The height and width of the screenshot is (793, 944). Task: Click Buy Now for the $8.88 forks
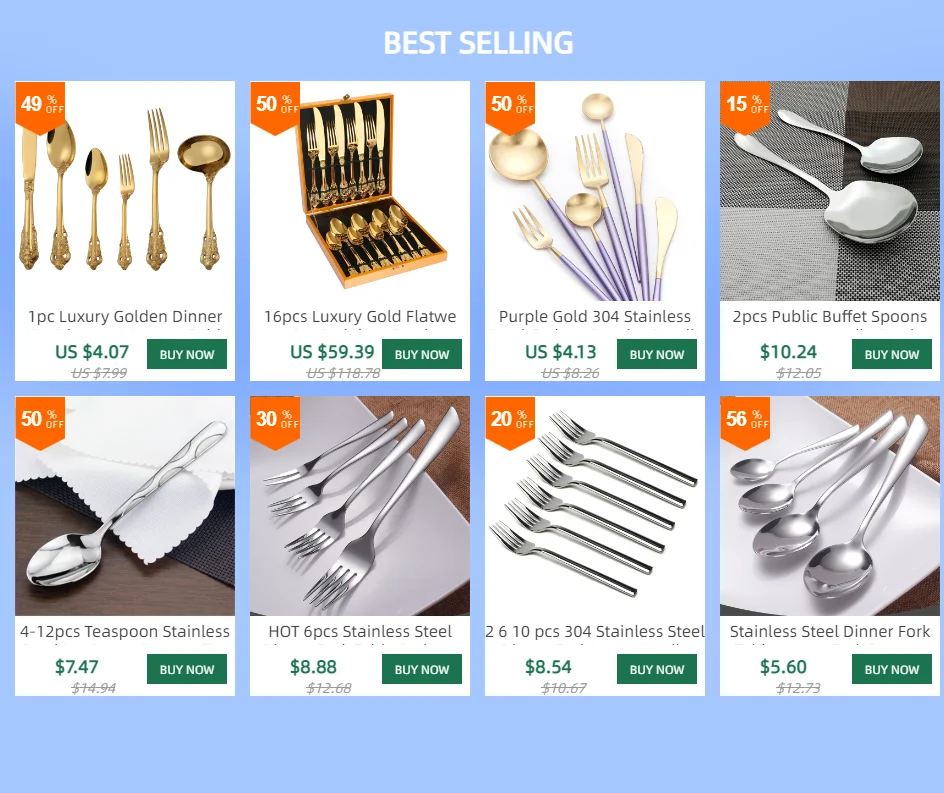421,669
